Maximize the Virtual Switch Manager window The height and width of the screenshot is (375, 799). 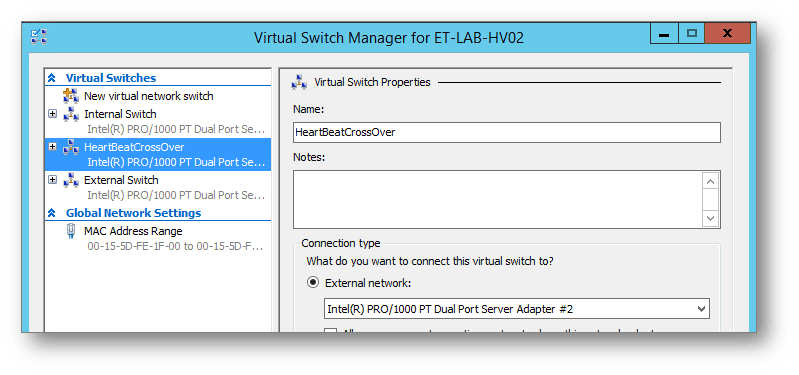(x=691, y=34)
